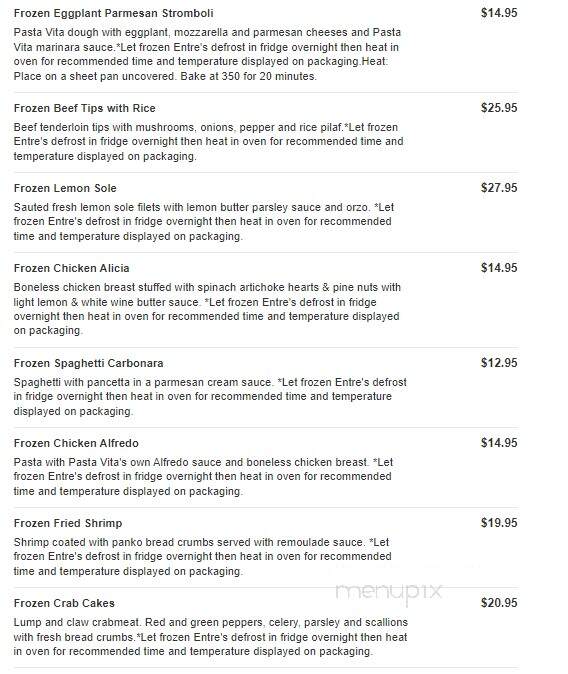
Task: Select the $25.95 Beef Tips price
Action: coord(499,108)
